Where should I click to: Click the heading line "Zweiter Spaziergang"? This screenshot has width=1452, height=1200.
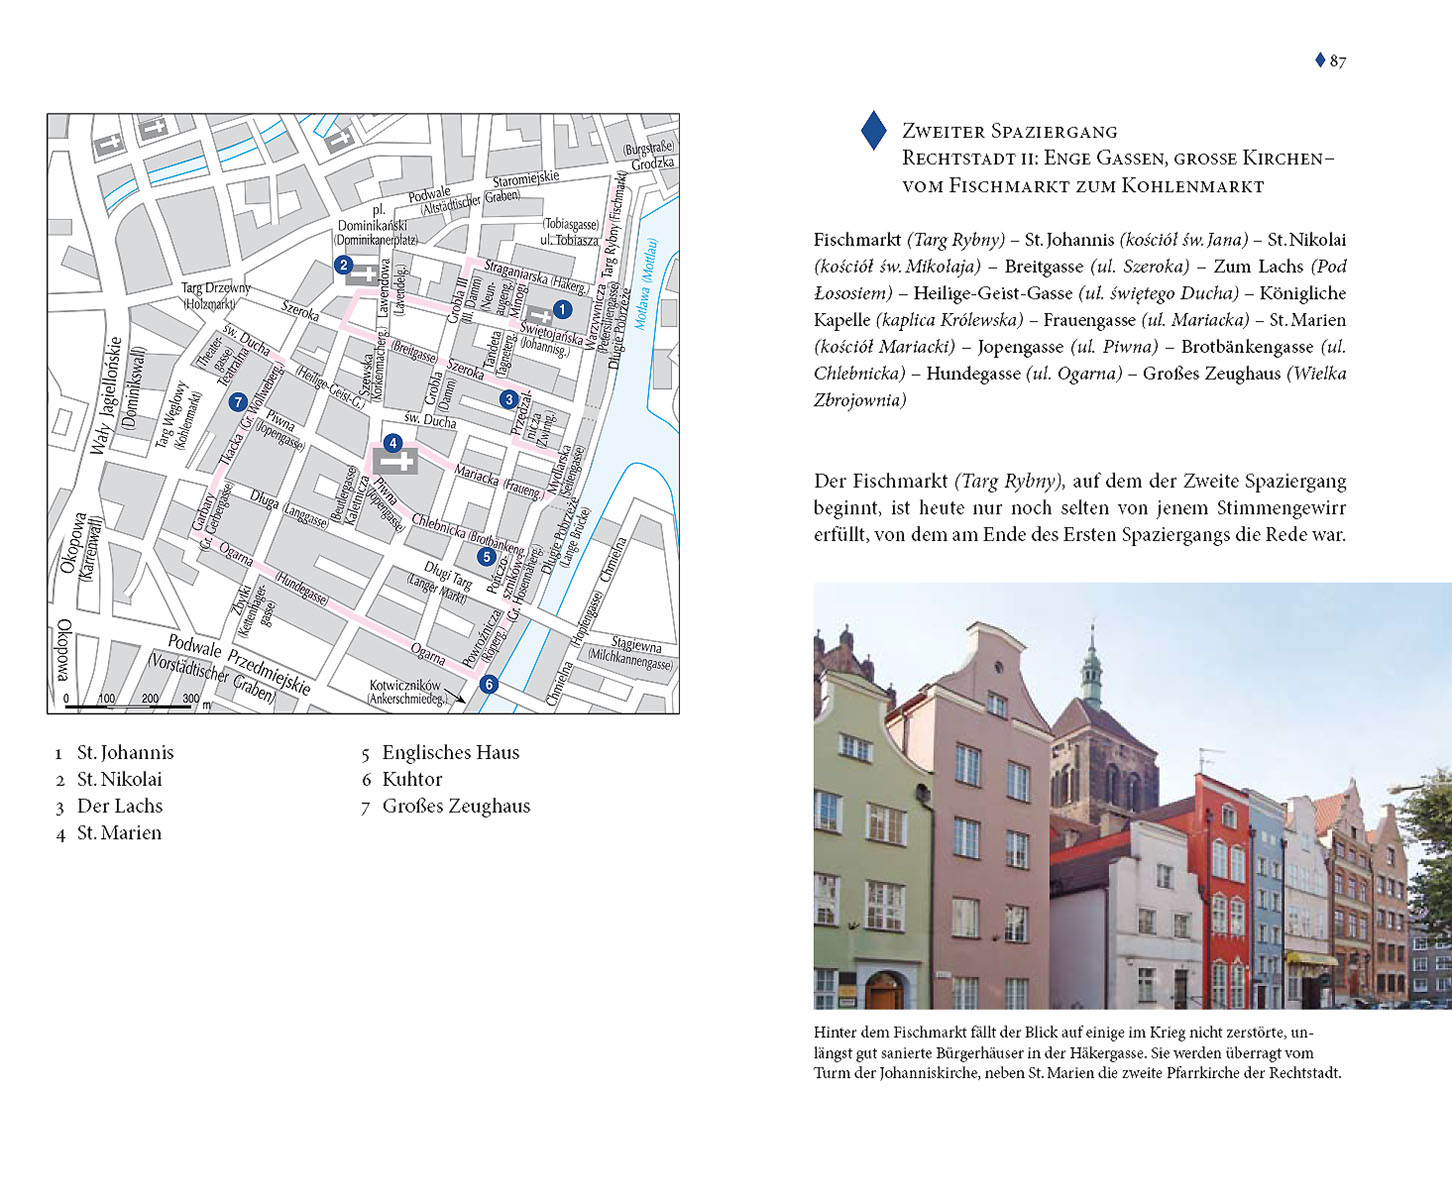[1010, 131]
